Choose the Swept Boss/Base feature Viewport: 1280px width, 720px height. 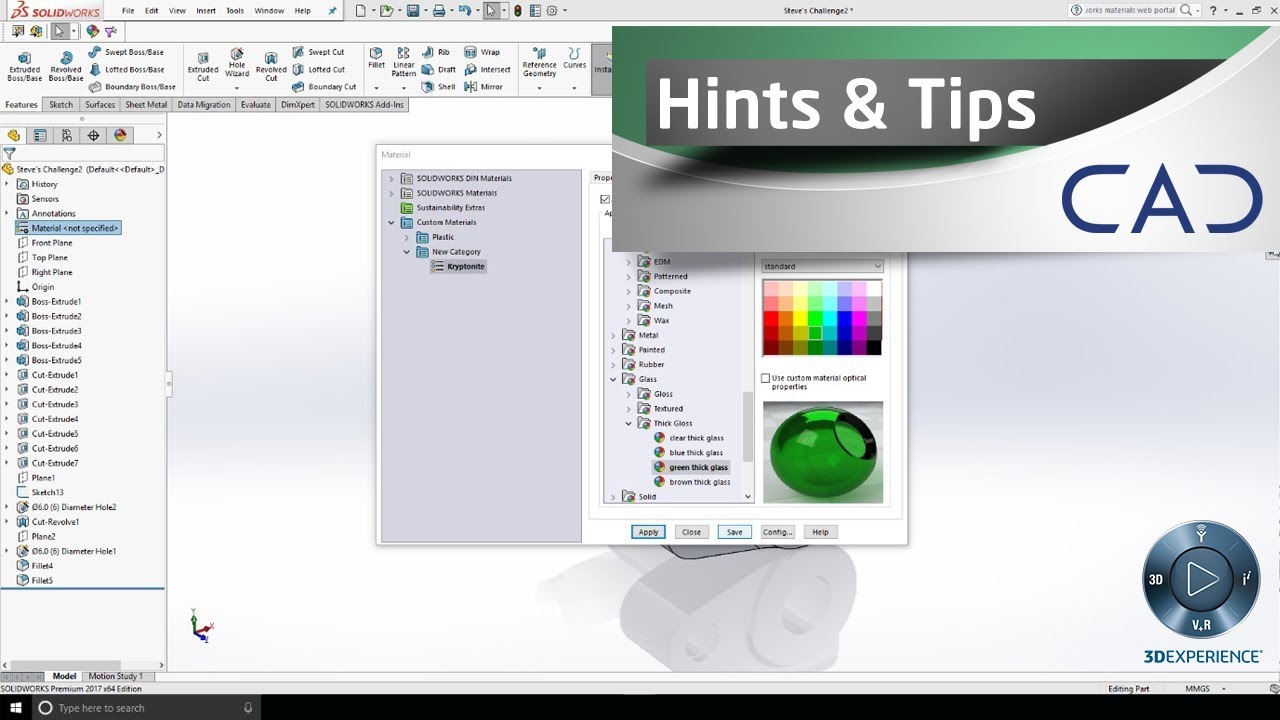point(126,52)
